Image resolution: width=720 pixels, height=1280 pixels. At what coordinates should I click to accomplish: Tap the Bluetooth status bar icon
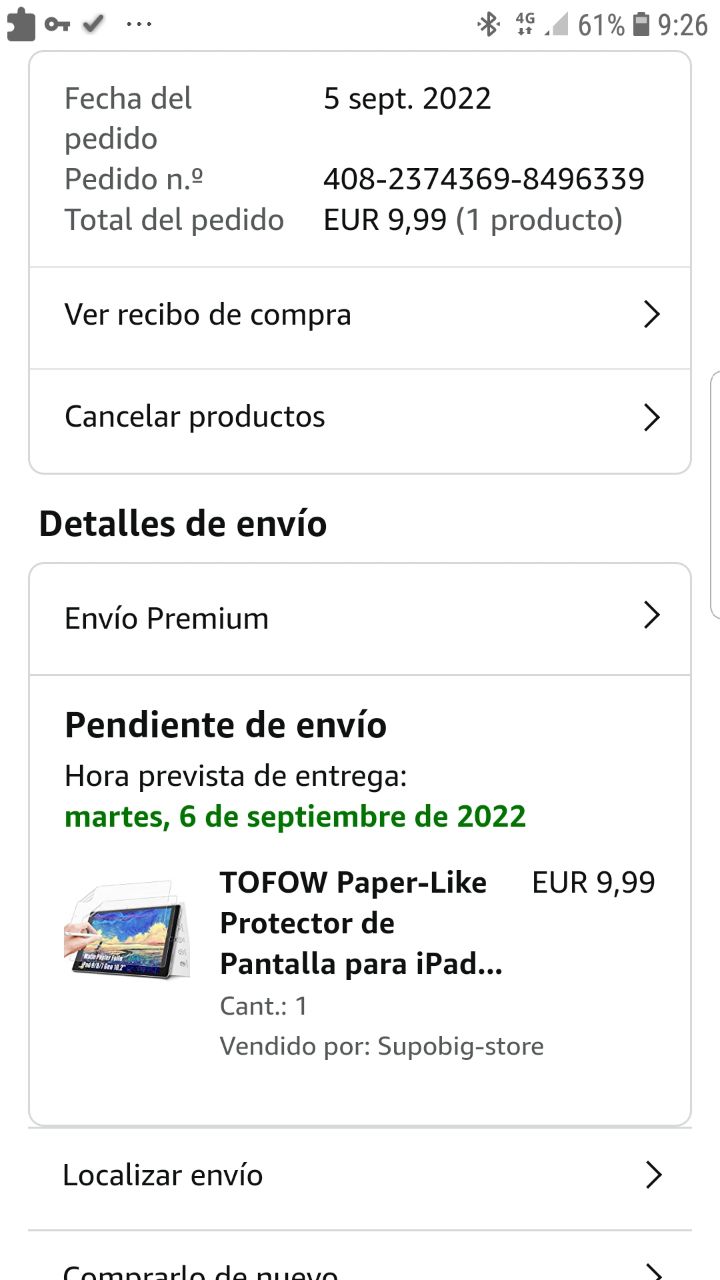(x=488, y=24)
